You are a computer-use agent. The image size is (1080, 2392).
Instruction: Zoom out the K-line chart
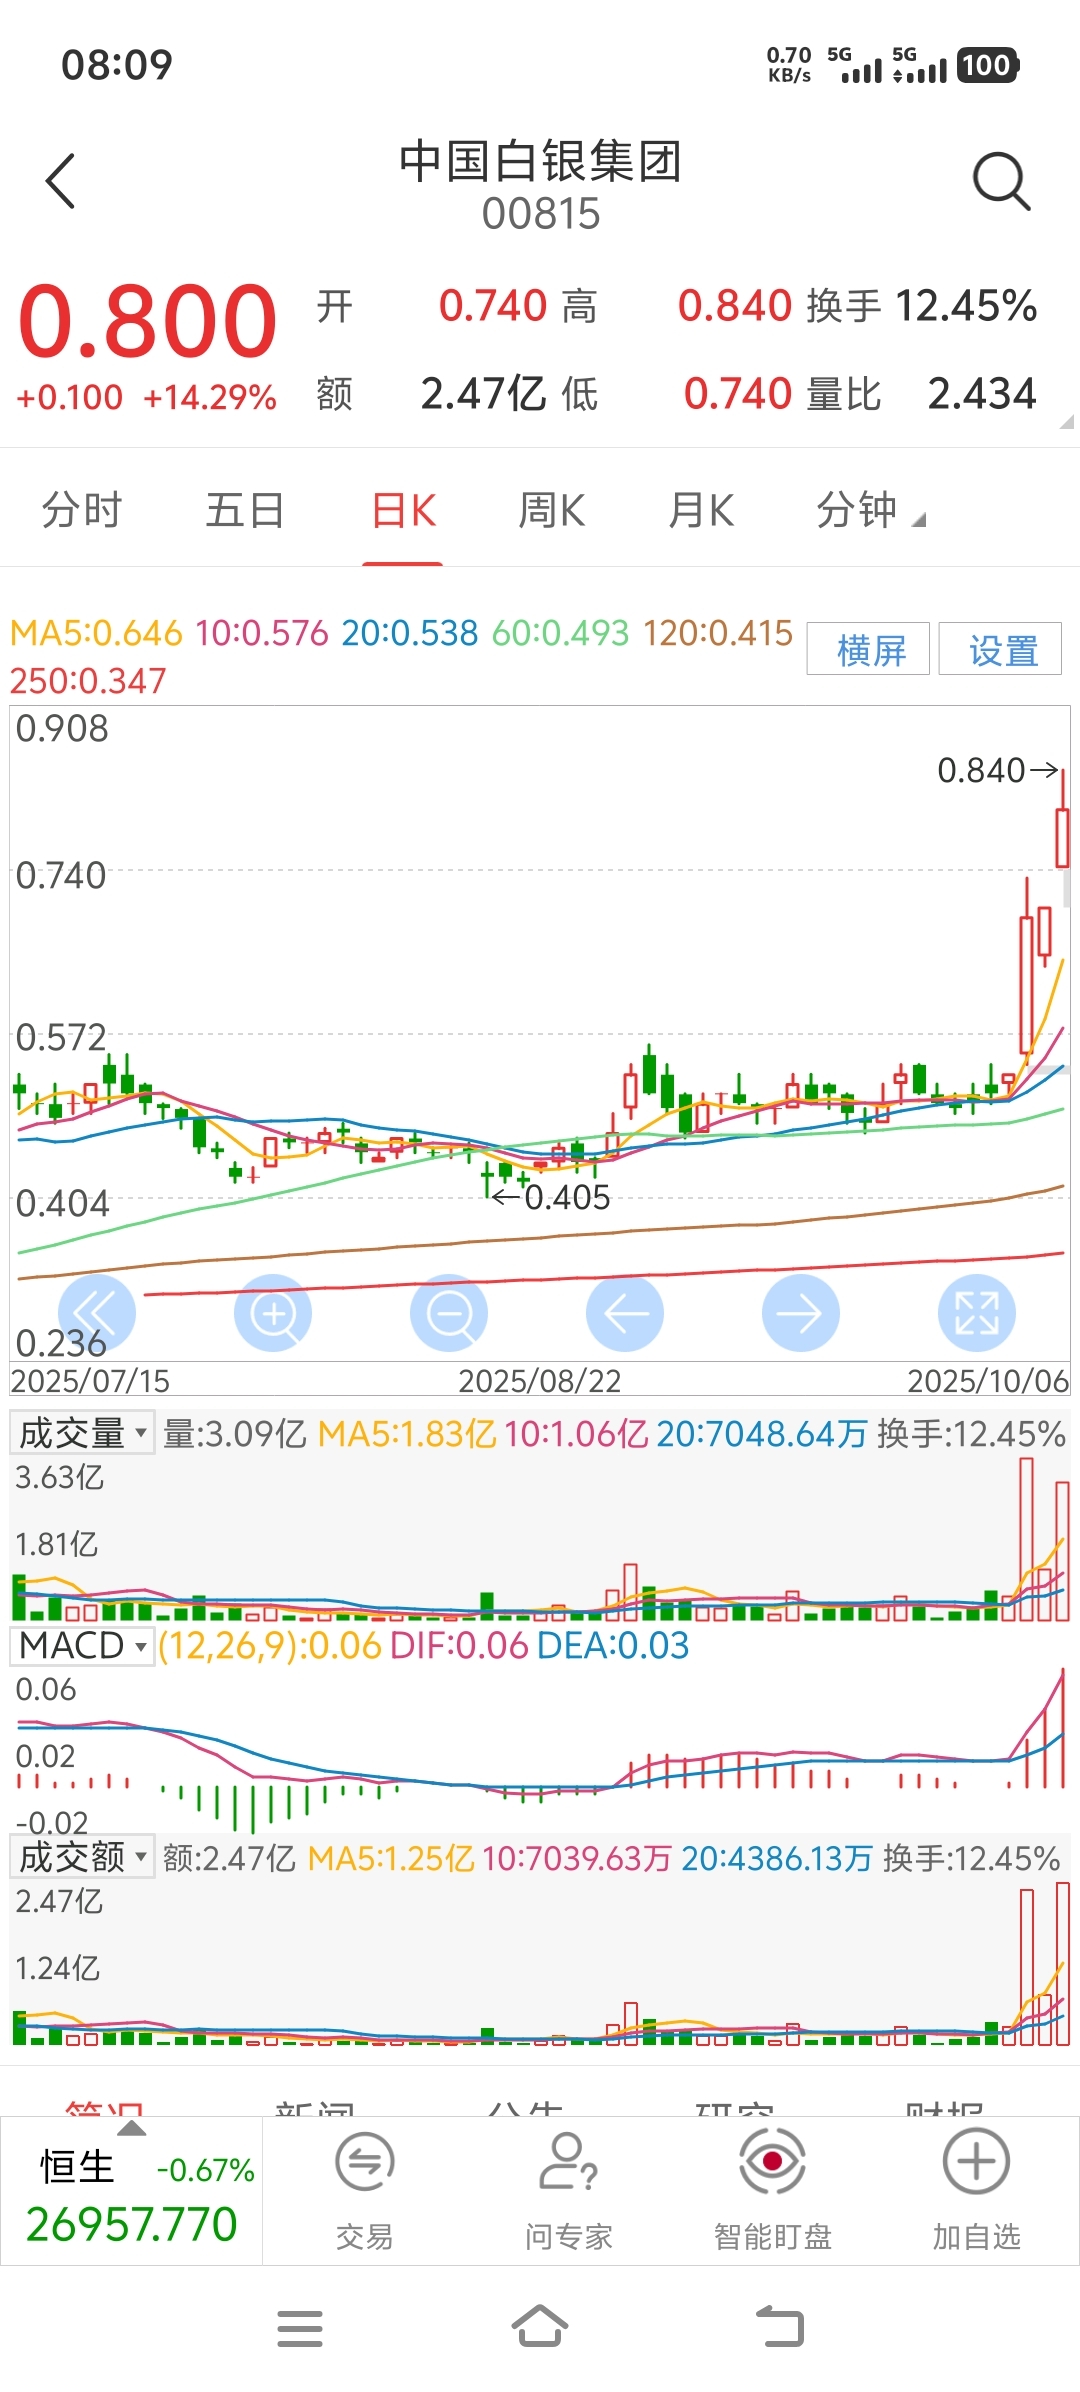449,1313
